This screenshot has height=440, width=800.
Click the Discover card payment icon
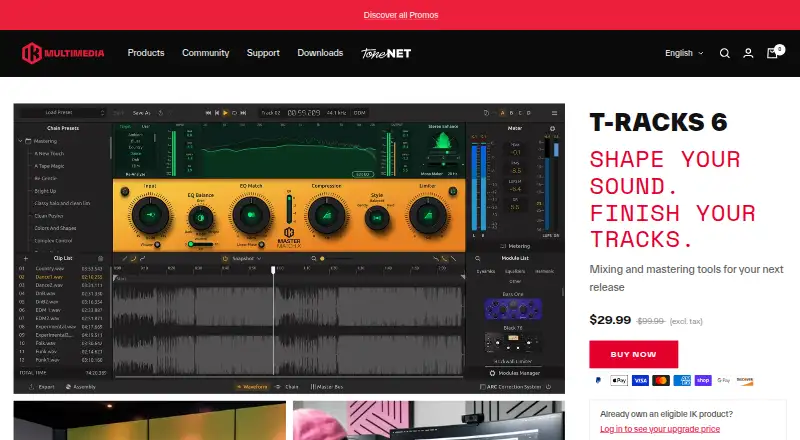pos(745,380)
